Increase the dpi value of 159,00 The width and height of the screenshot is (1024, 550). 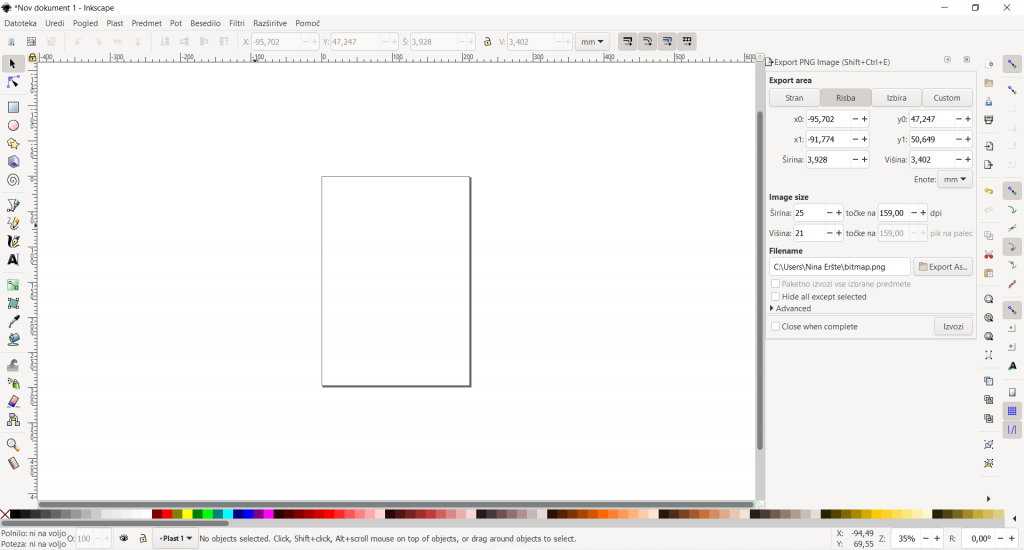click(x=923, y=213)
